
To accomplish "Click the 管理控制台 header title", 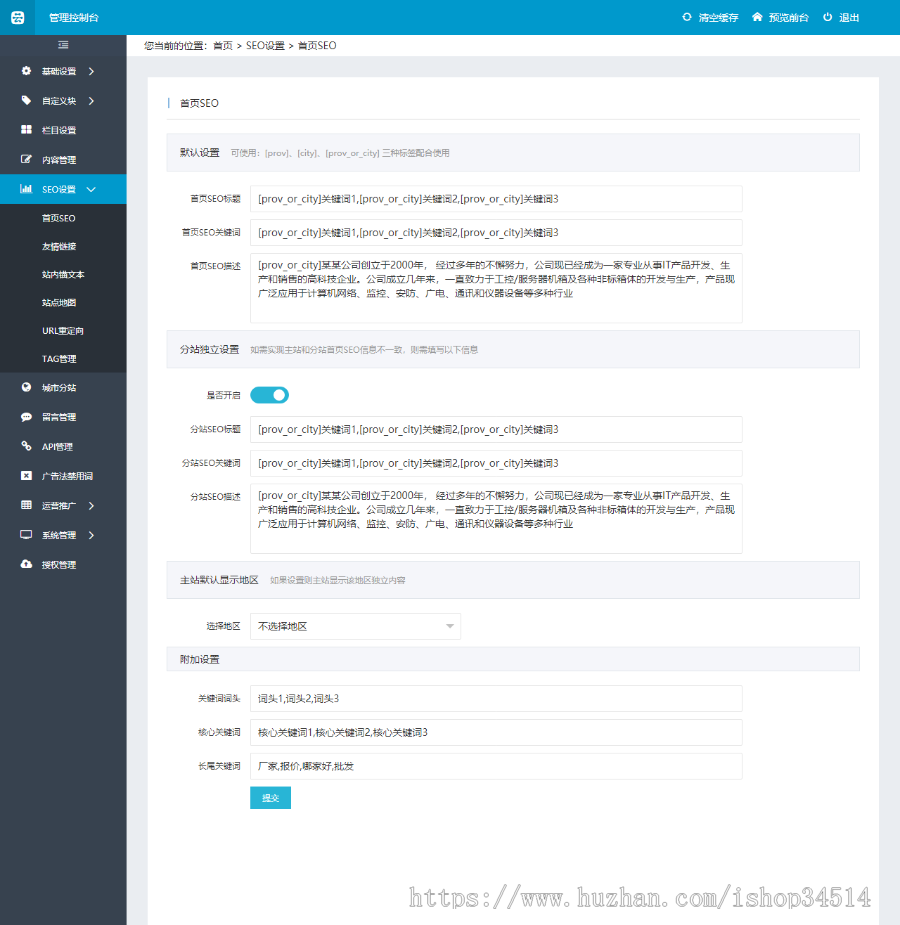I will tap(74, 18).
